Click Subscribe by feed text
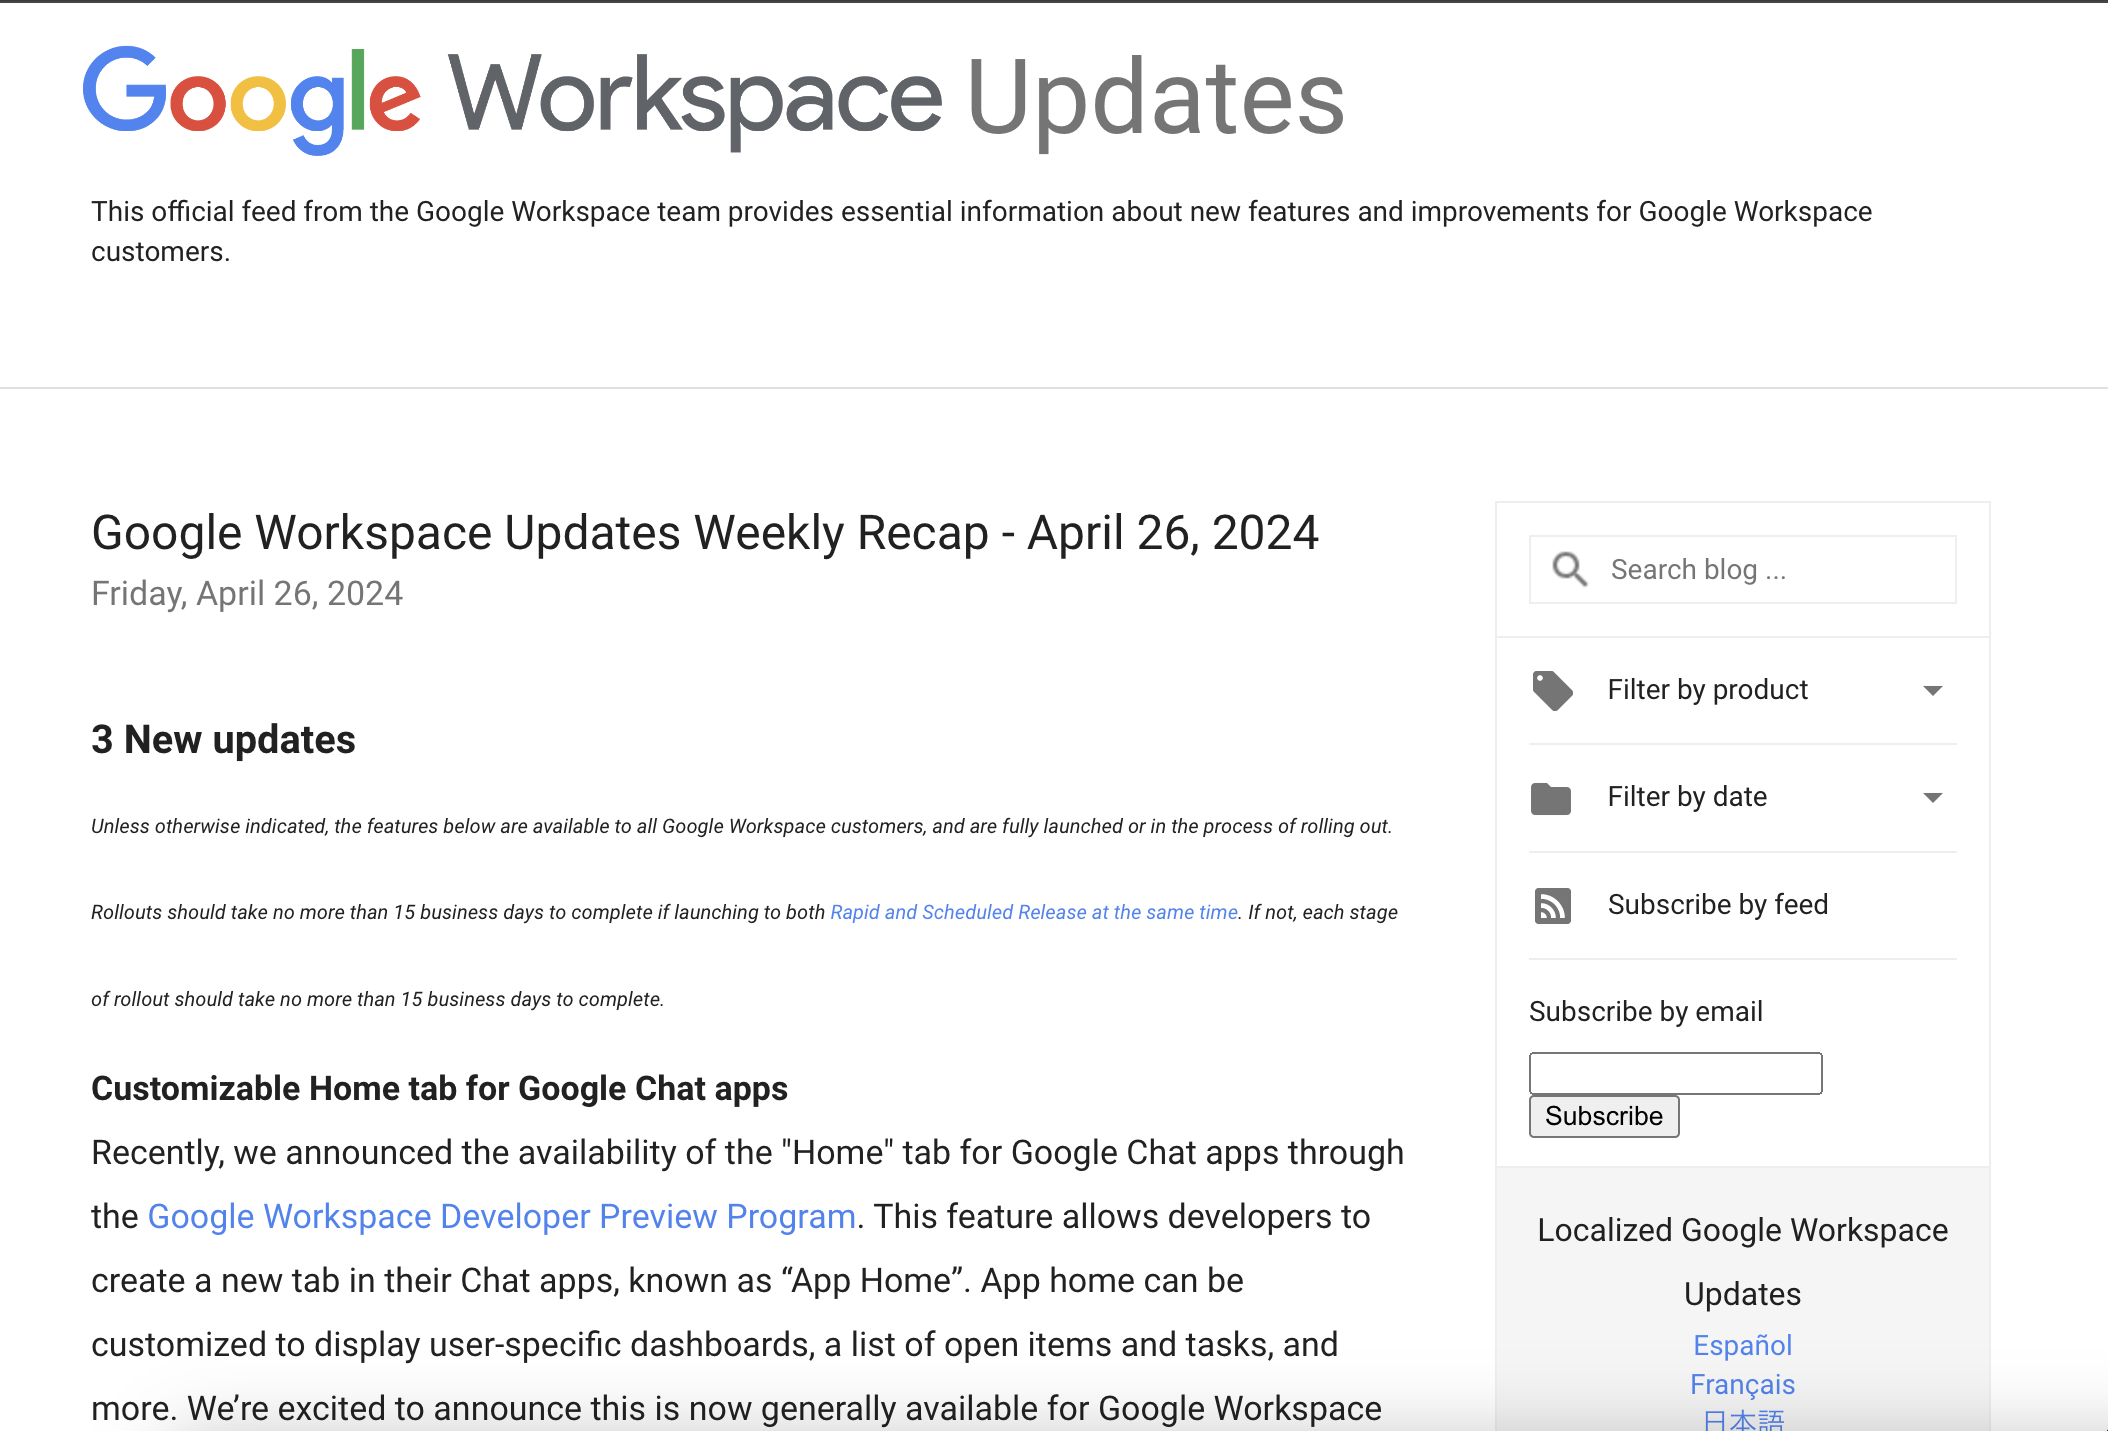This screenshot has width=2108, height=1431. point(1717,904)
